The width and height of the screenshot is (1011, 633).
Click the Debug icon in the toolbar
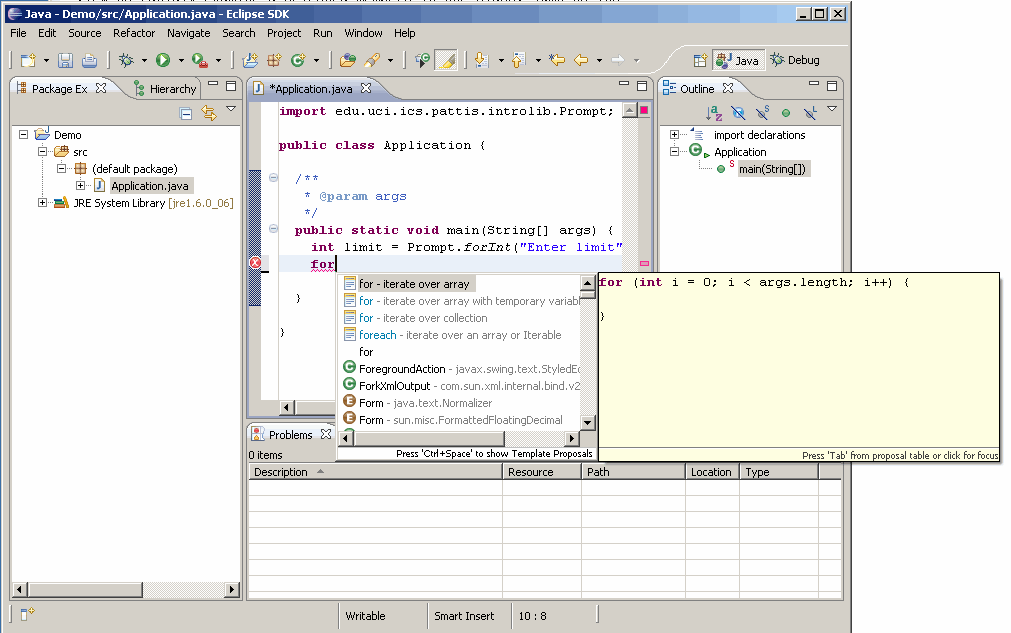tap(126, 59)
